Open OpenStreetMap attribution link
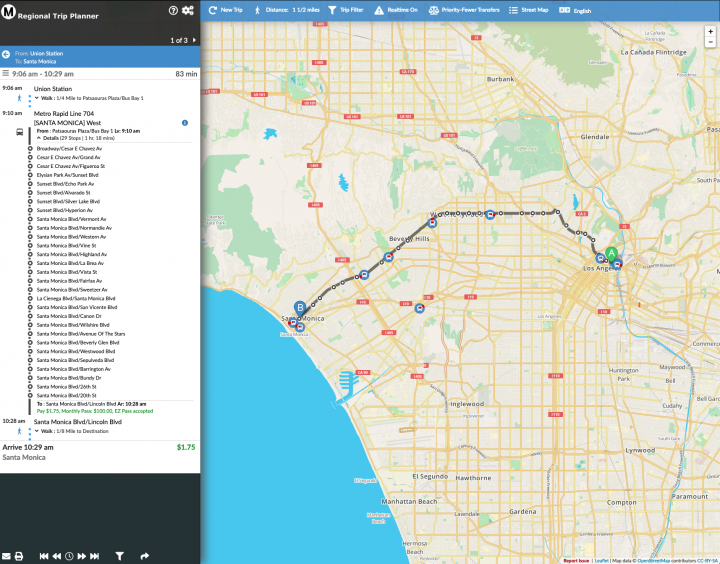 click(x=653, y=560)
